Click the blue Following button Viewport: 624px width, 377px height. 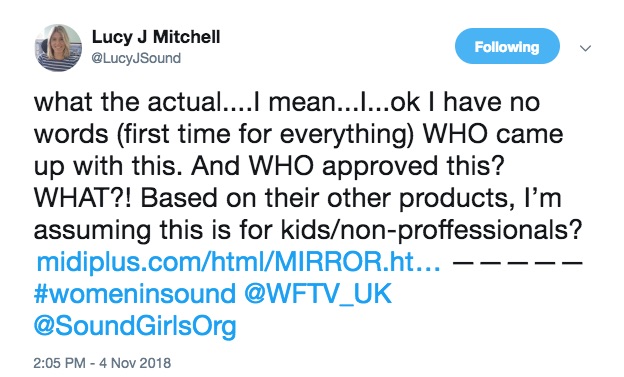pos(507,46)
